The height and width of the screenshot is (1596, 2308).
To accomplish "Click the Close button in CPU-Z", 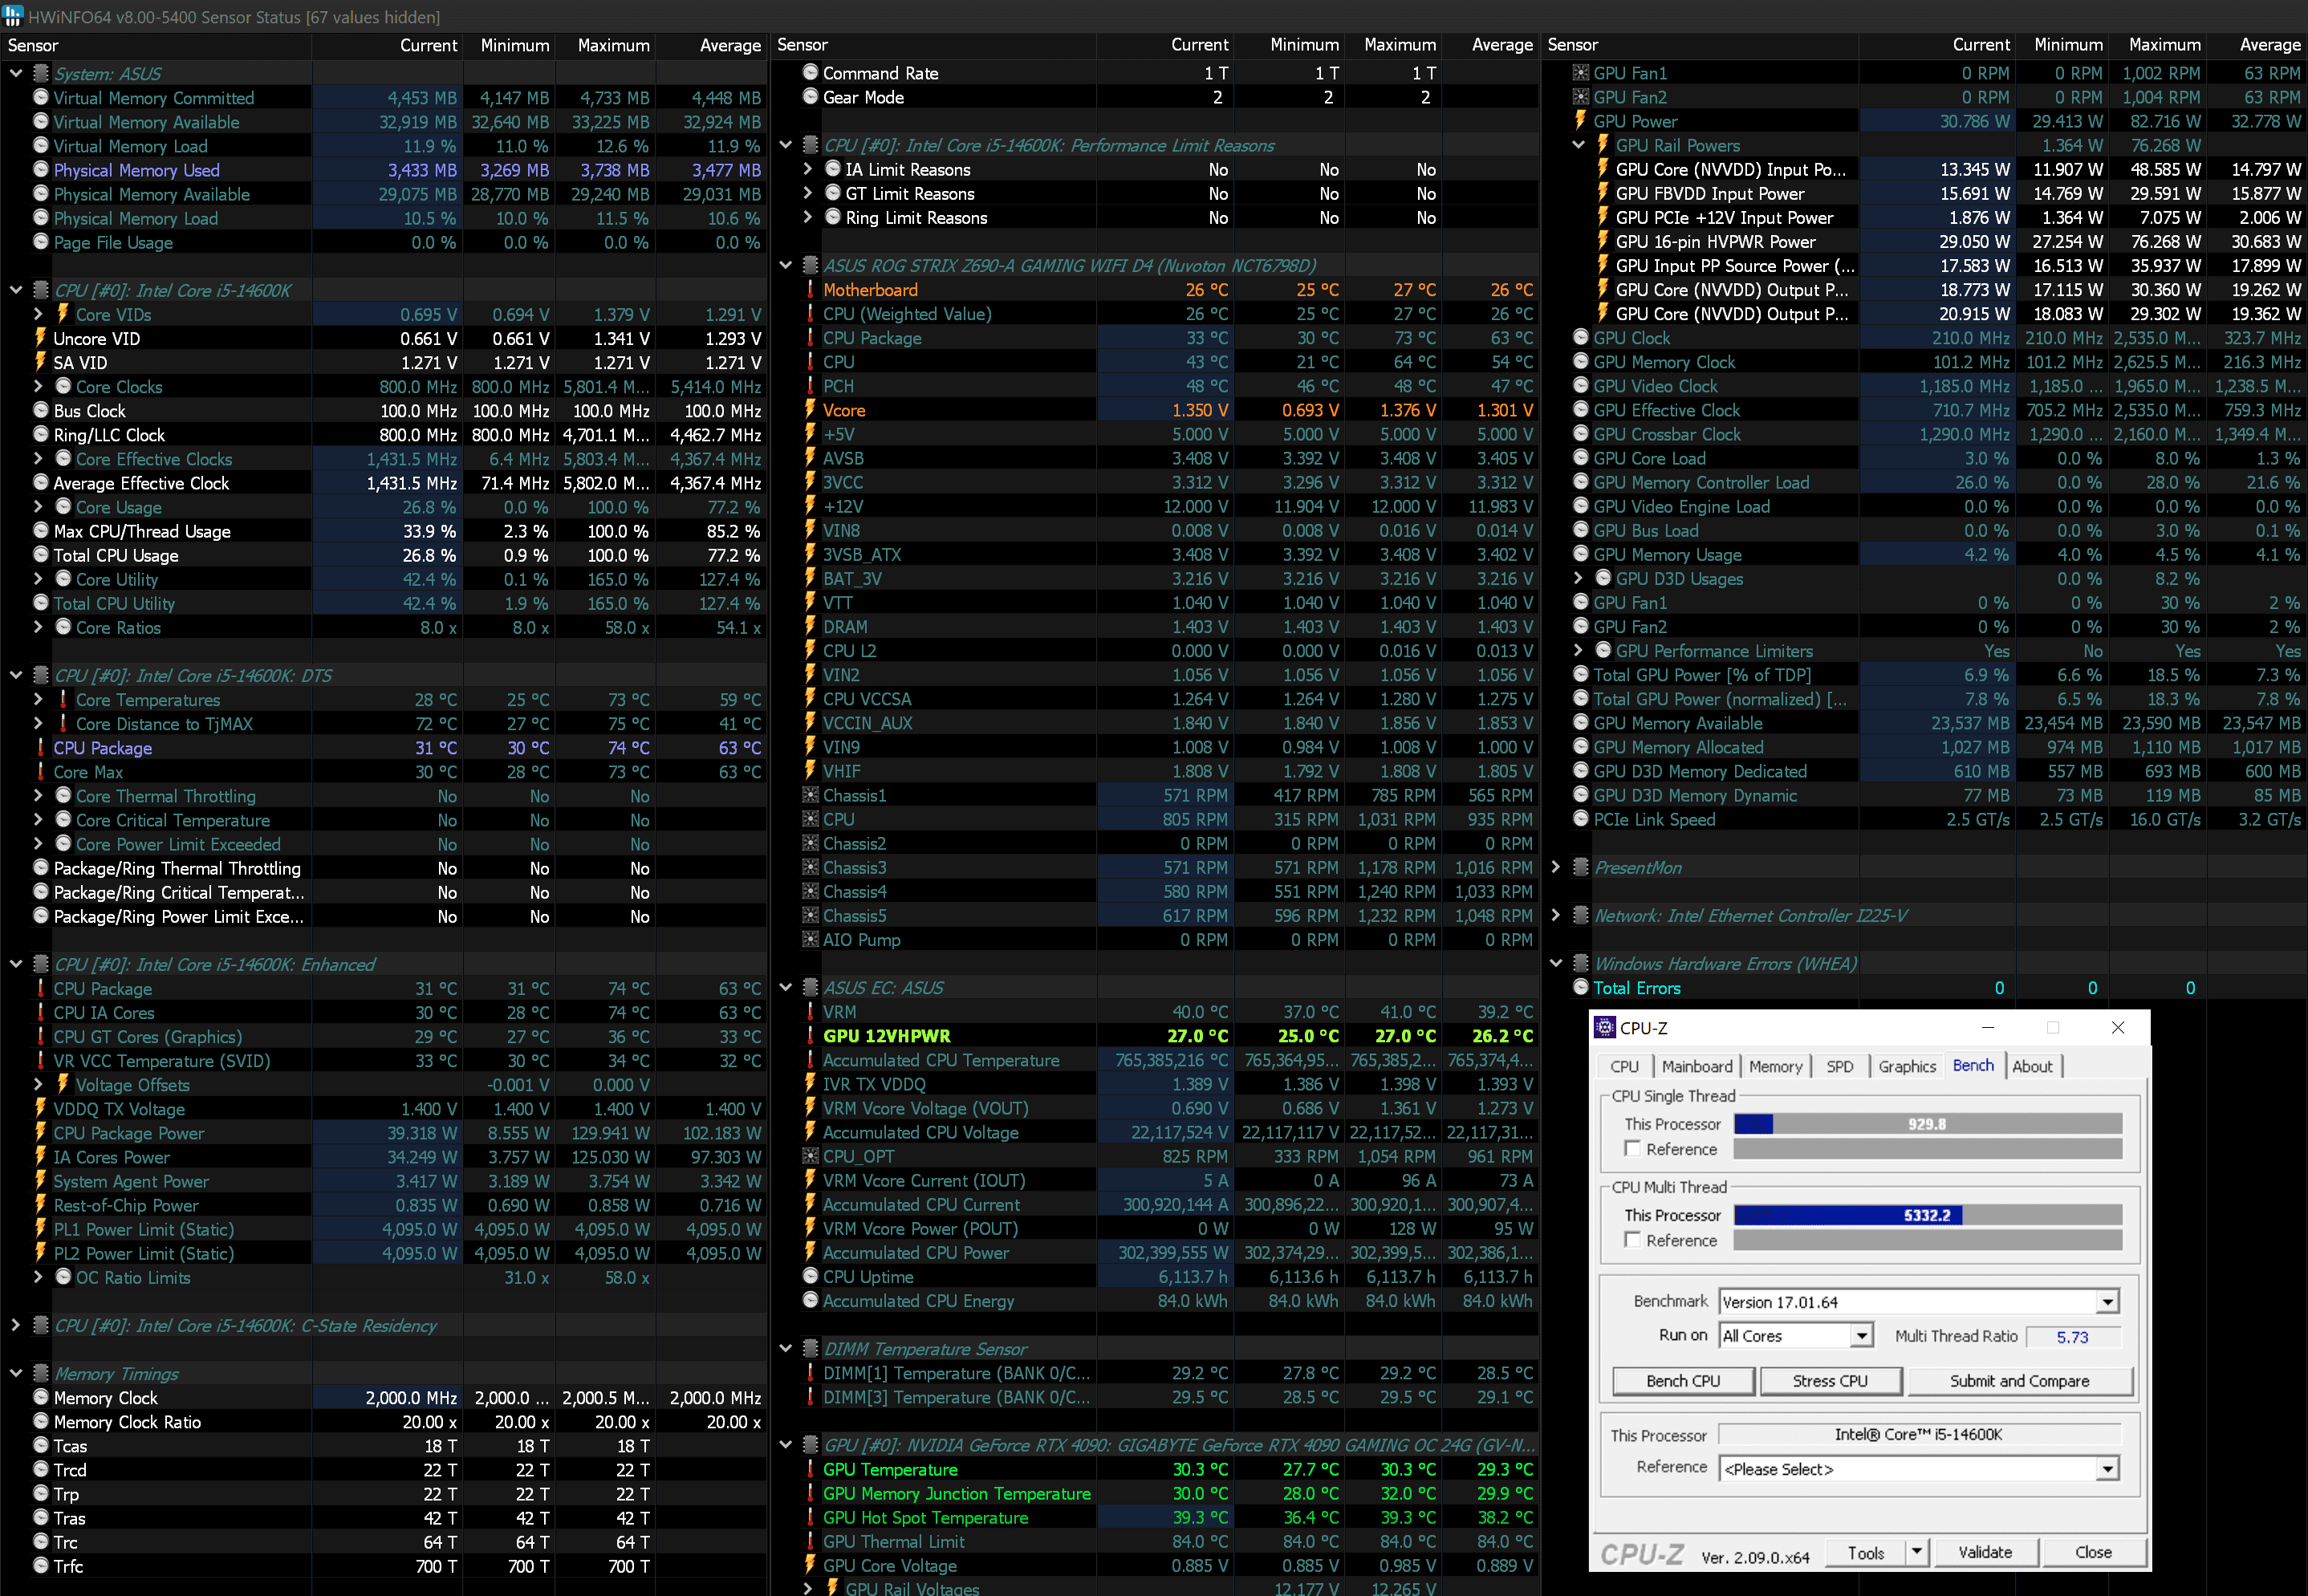I will (2093, 1552).
